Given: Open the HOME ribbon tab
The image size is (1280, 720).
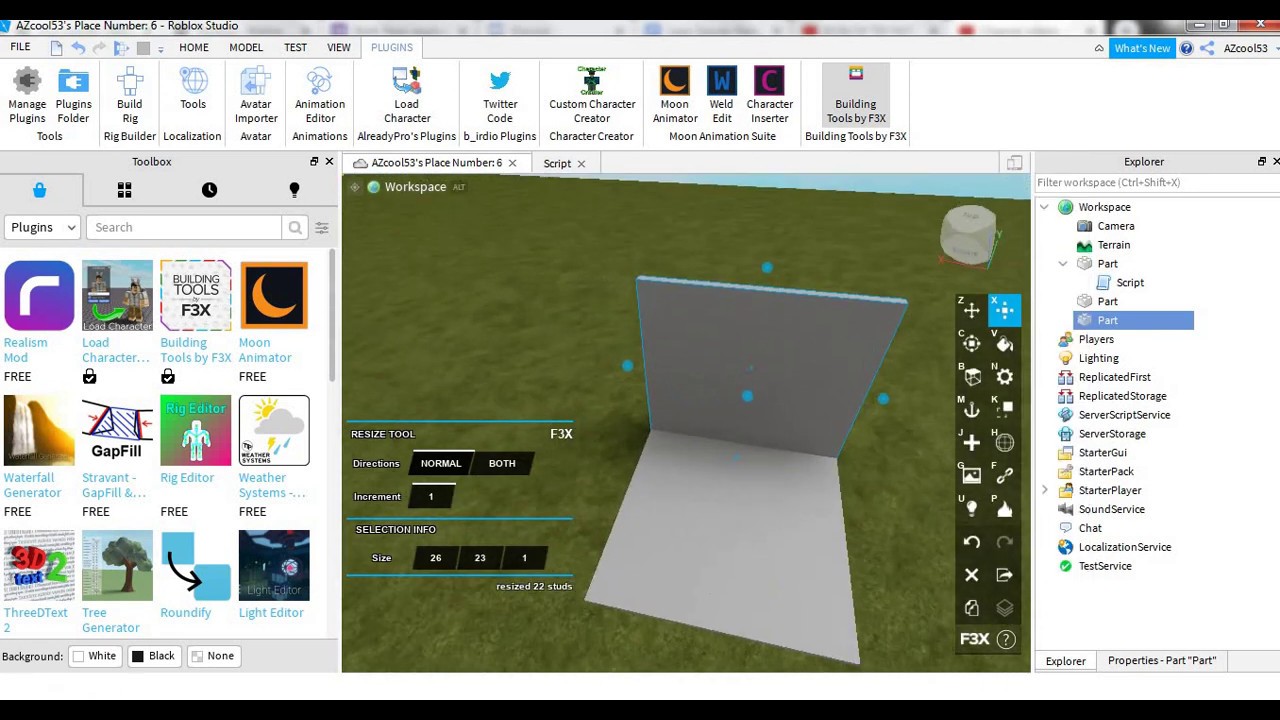Looking at the screenshot, I should click(194, 47).
